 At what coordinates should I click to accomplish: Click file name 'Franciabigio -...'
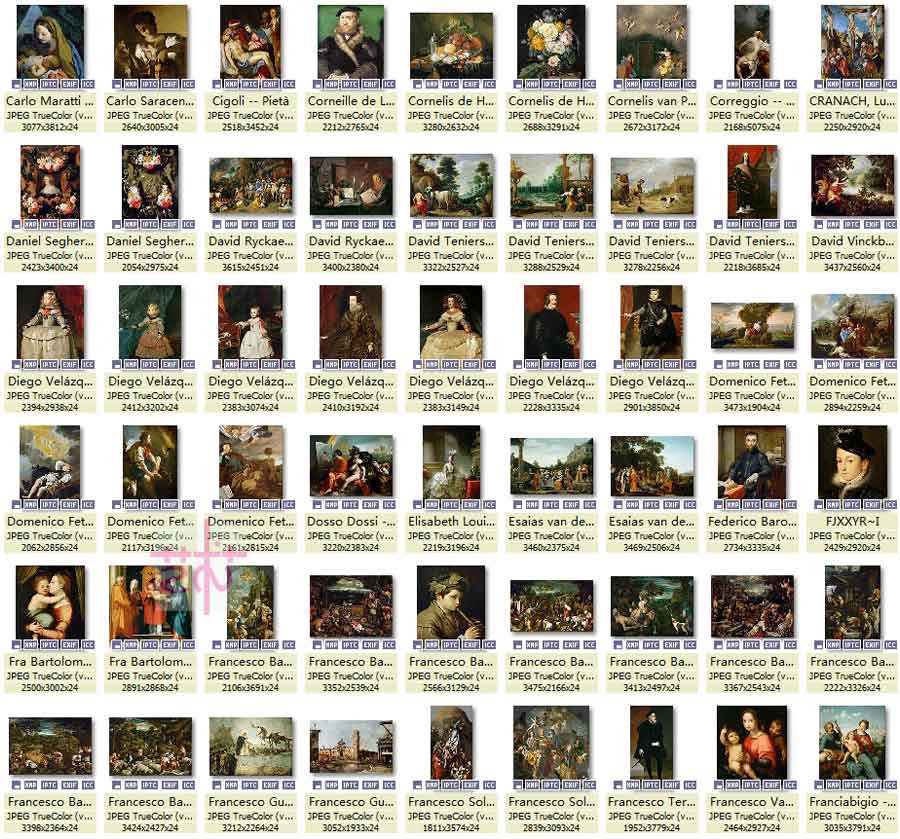pos(852,801)
